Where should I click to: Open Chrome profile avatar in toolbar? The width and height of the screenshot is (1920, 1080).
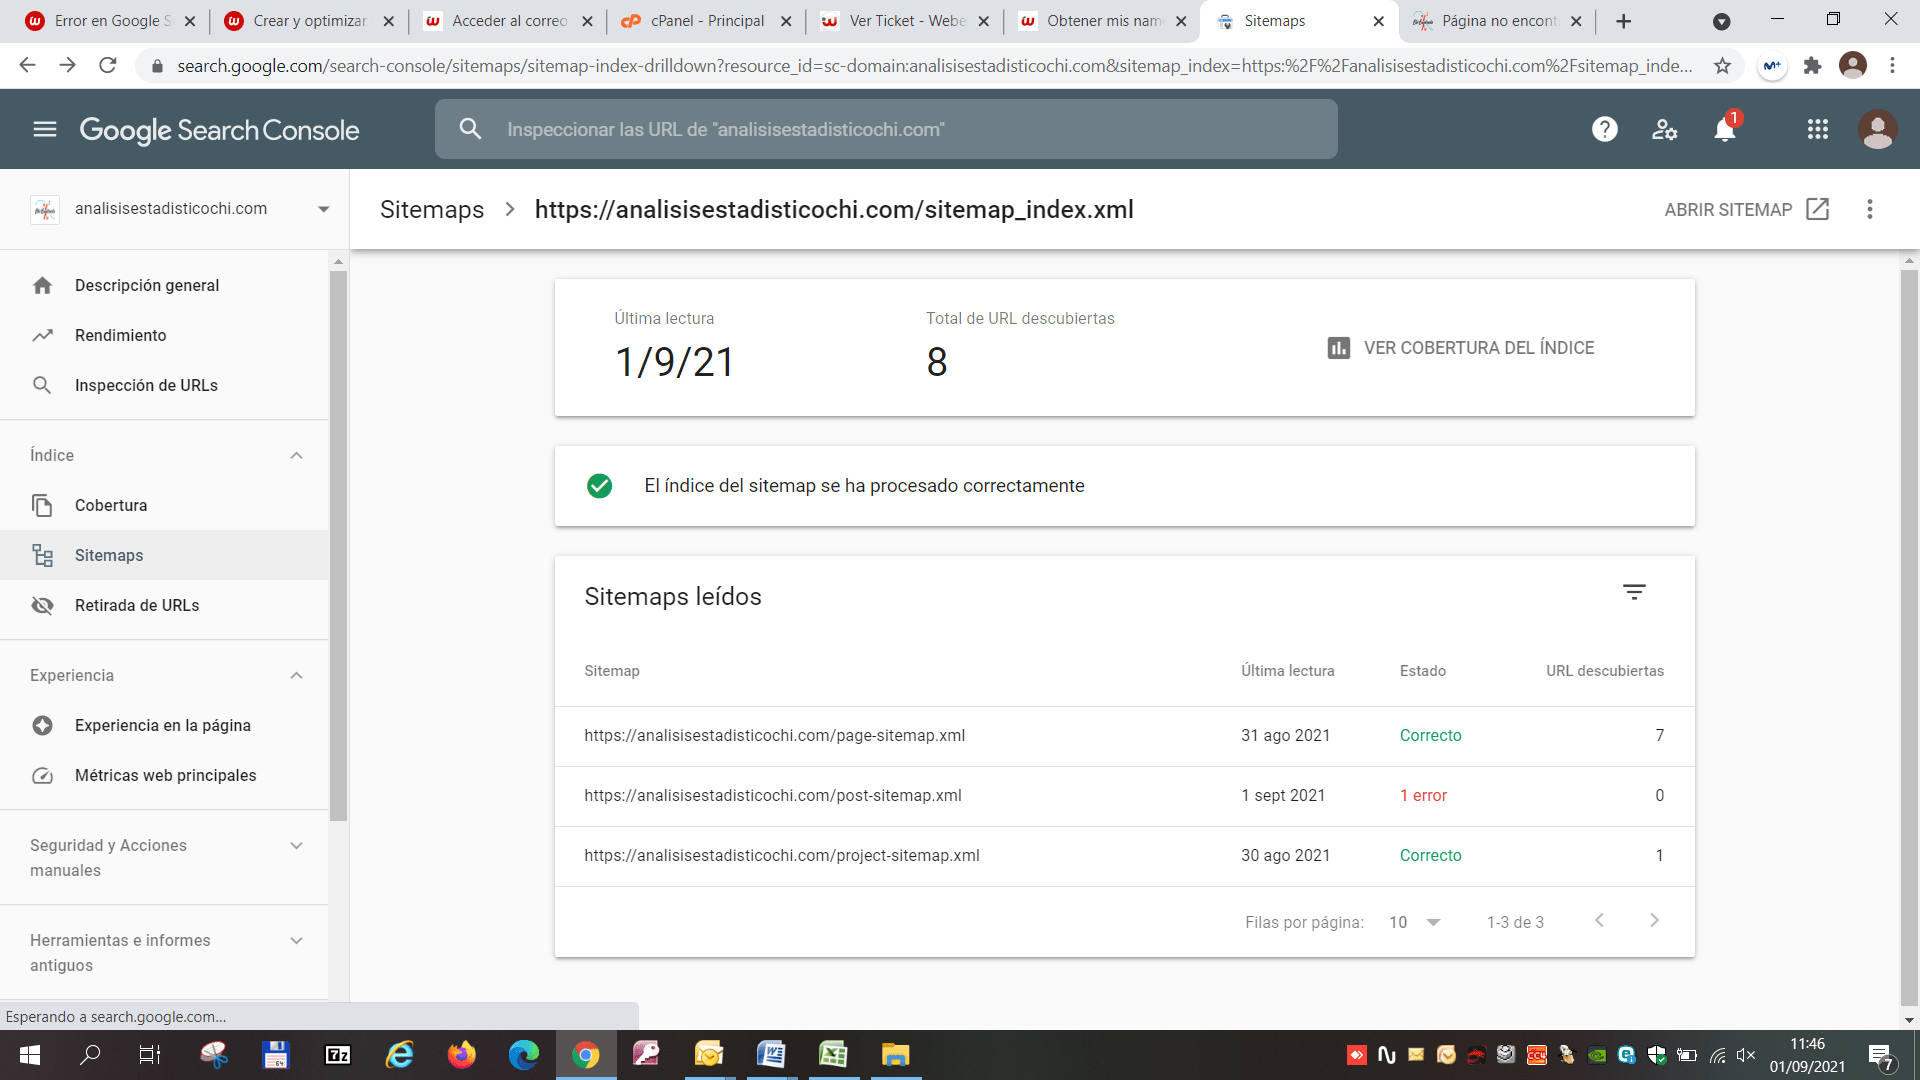tap(1853, 66)
